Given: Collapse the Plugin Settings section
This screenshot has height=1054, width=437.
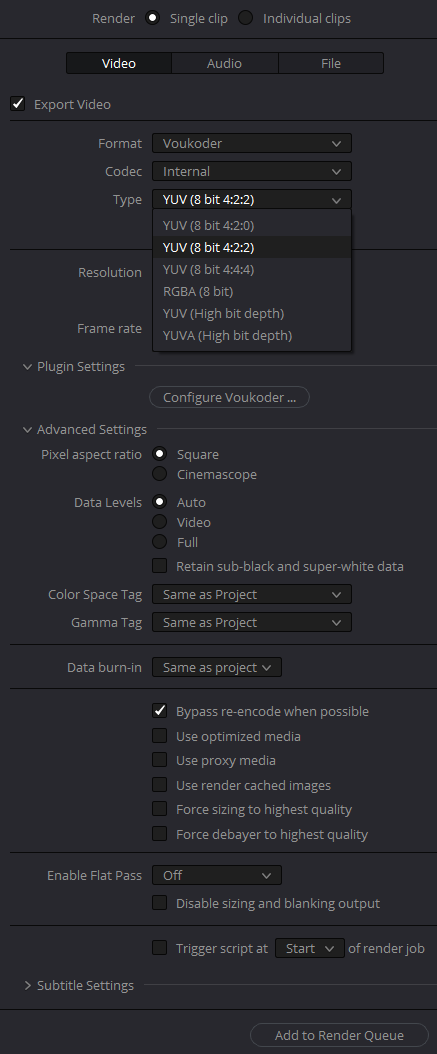Looking at the screenshot, I should click(28, 367).
